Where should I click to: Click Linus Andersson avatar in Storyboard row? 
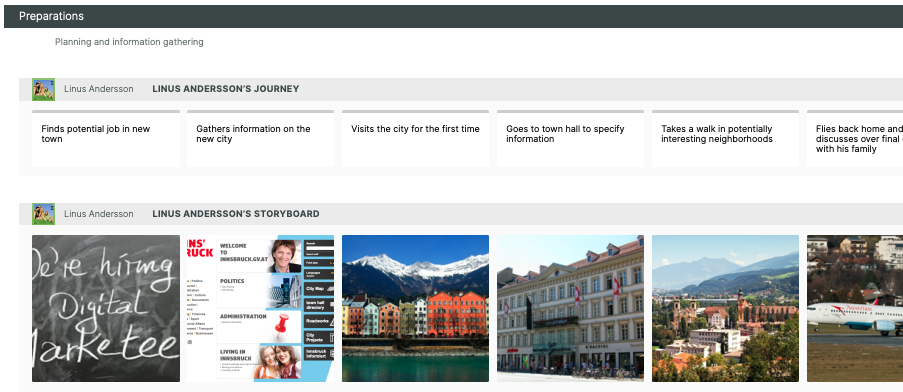click(43, 214)
